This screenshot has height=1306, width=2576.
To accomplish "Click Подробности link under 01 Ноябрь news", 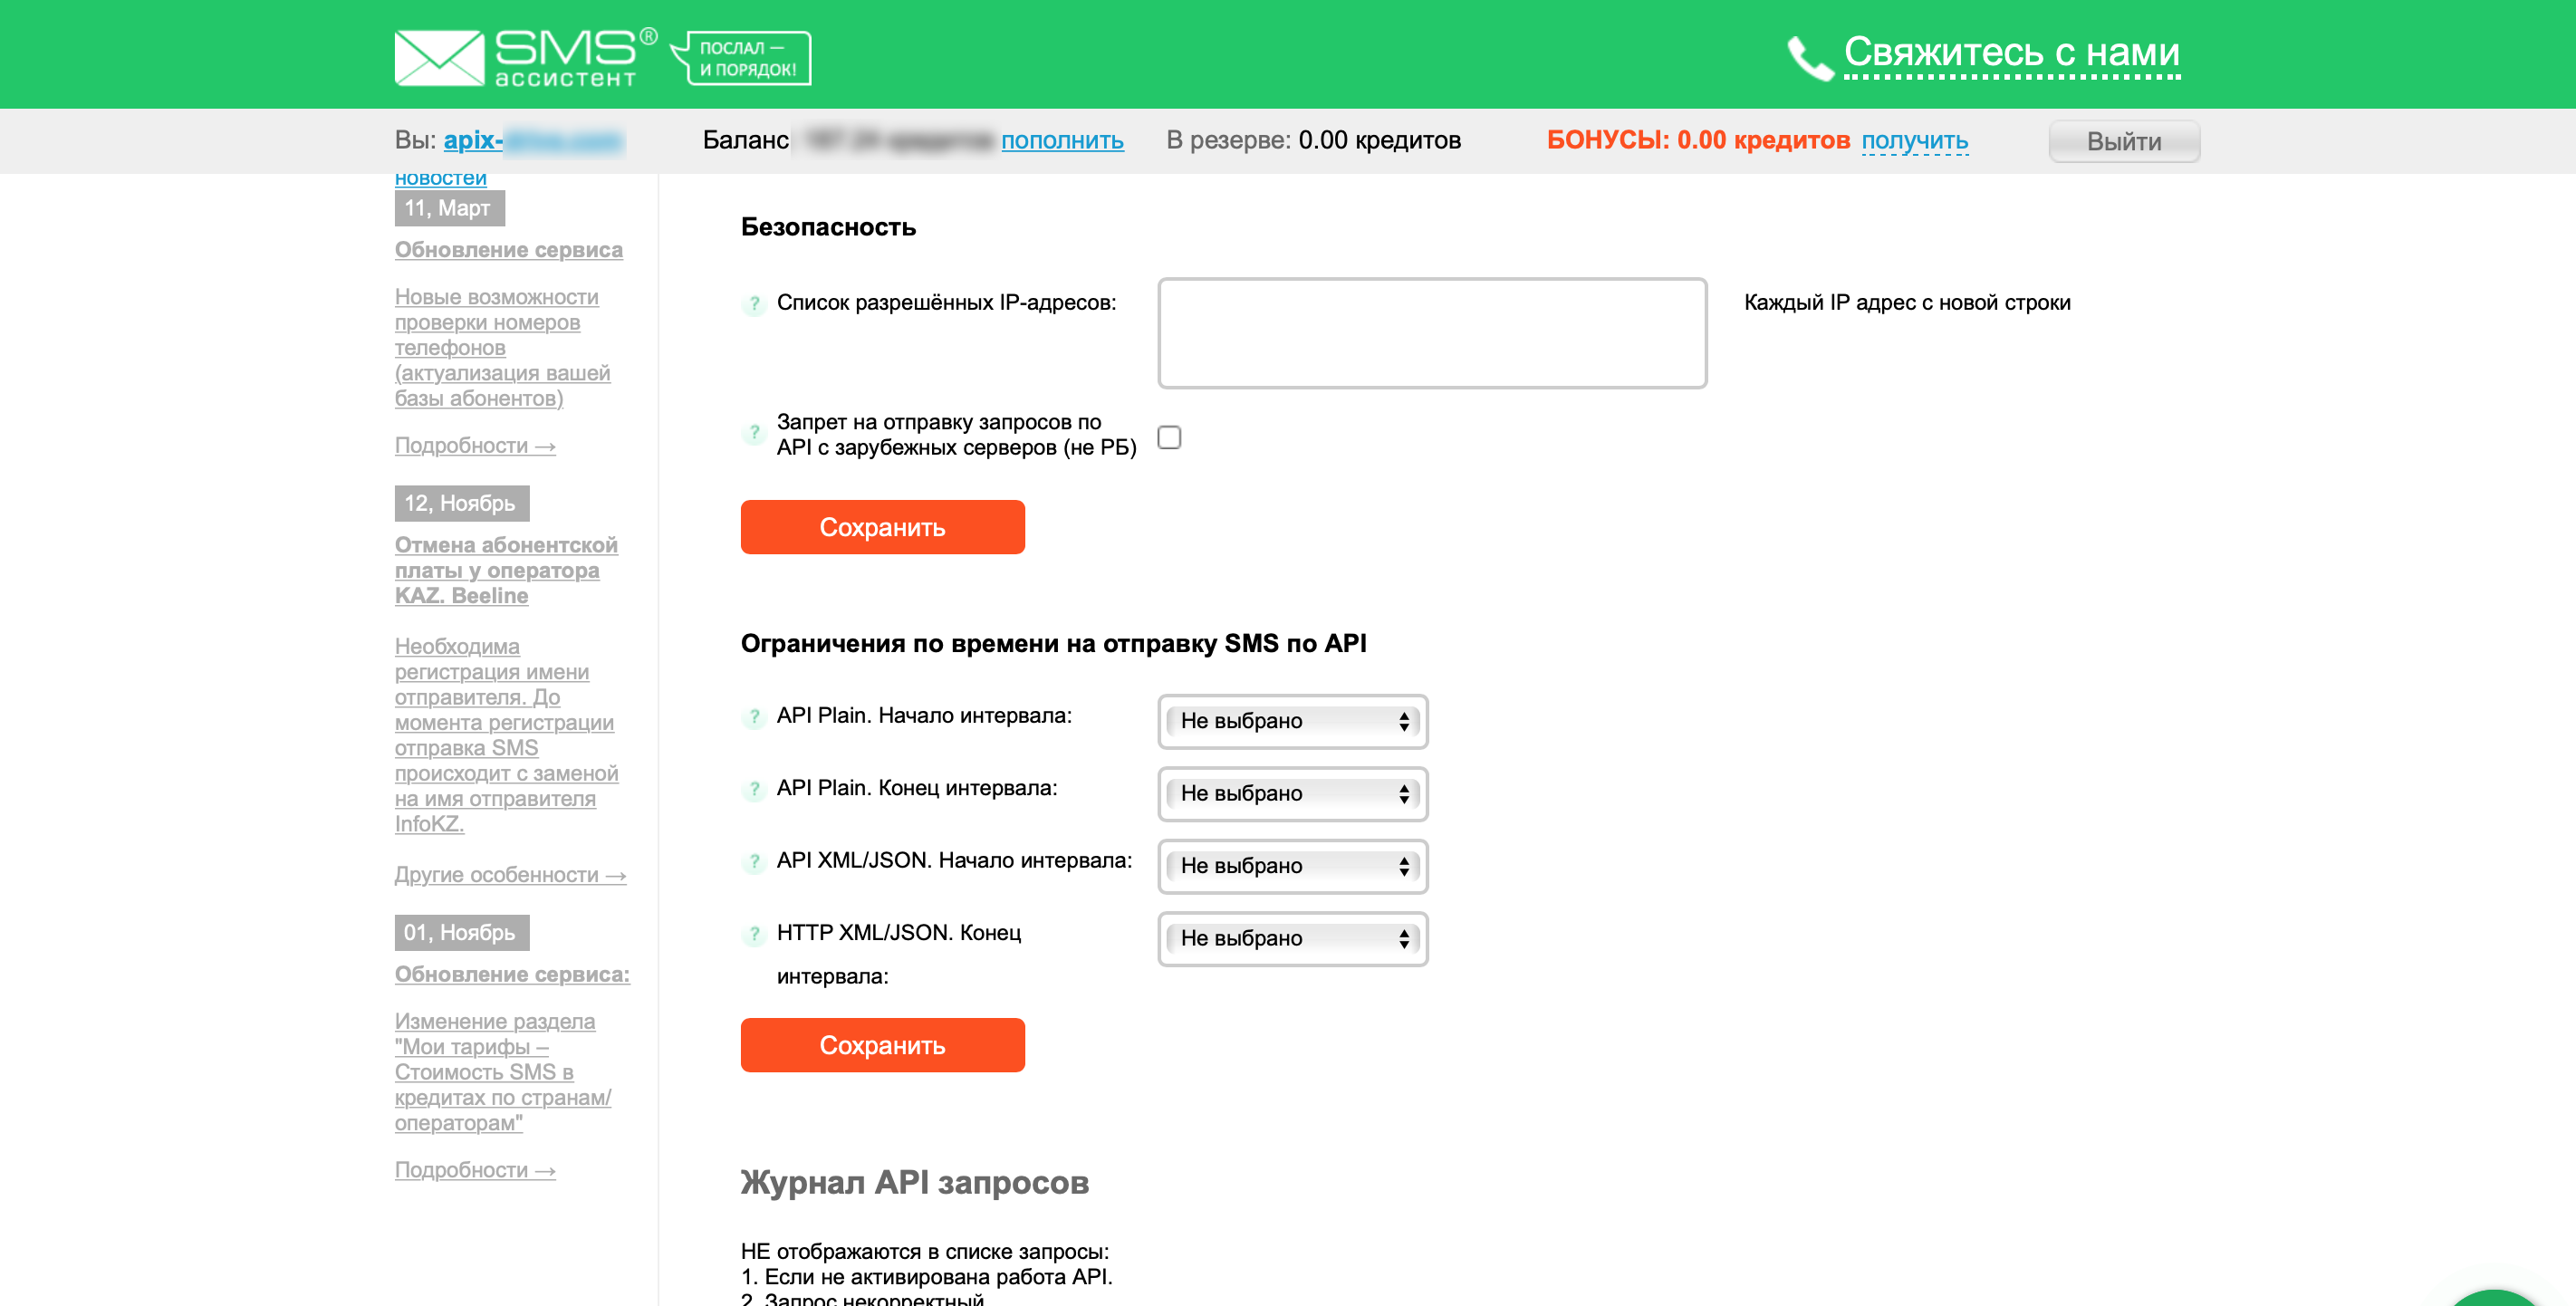I will point(475,1170).
